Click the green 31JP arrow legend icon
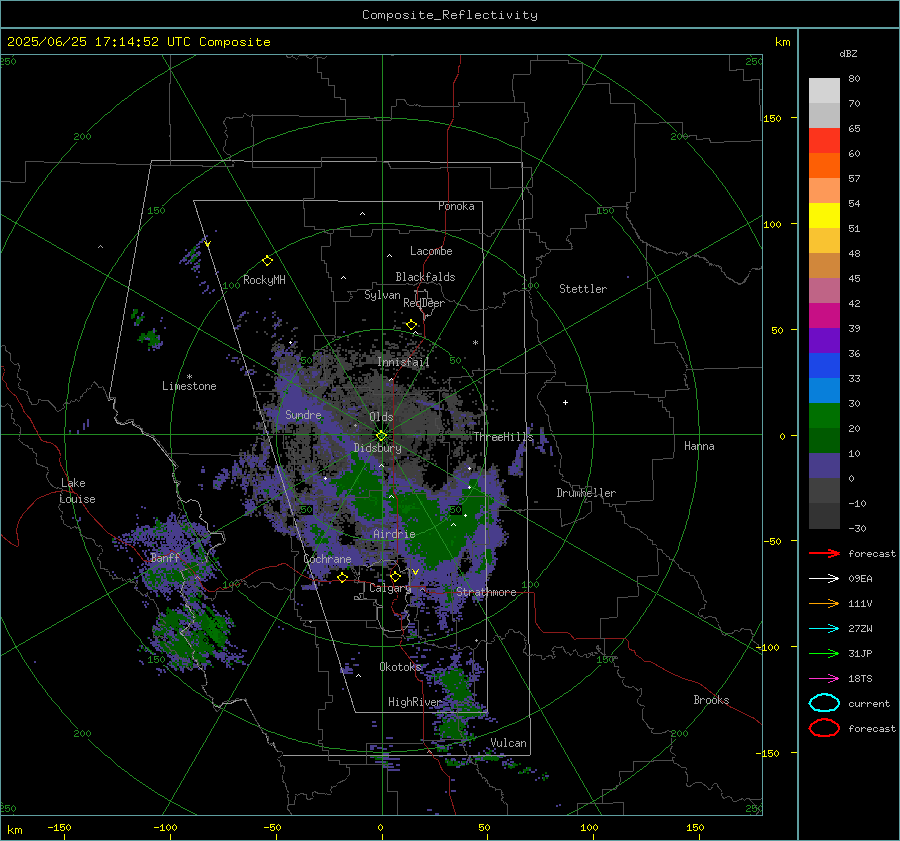The width and height of the screenshot is (900, 841). click(824, 653)
